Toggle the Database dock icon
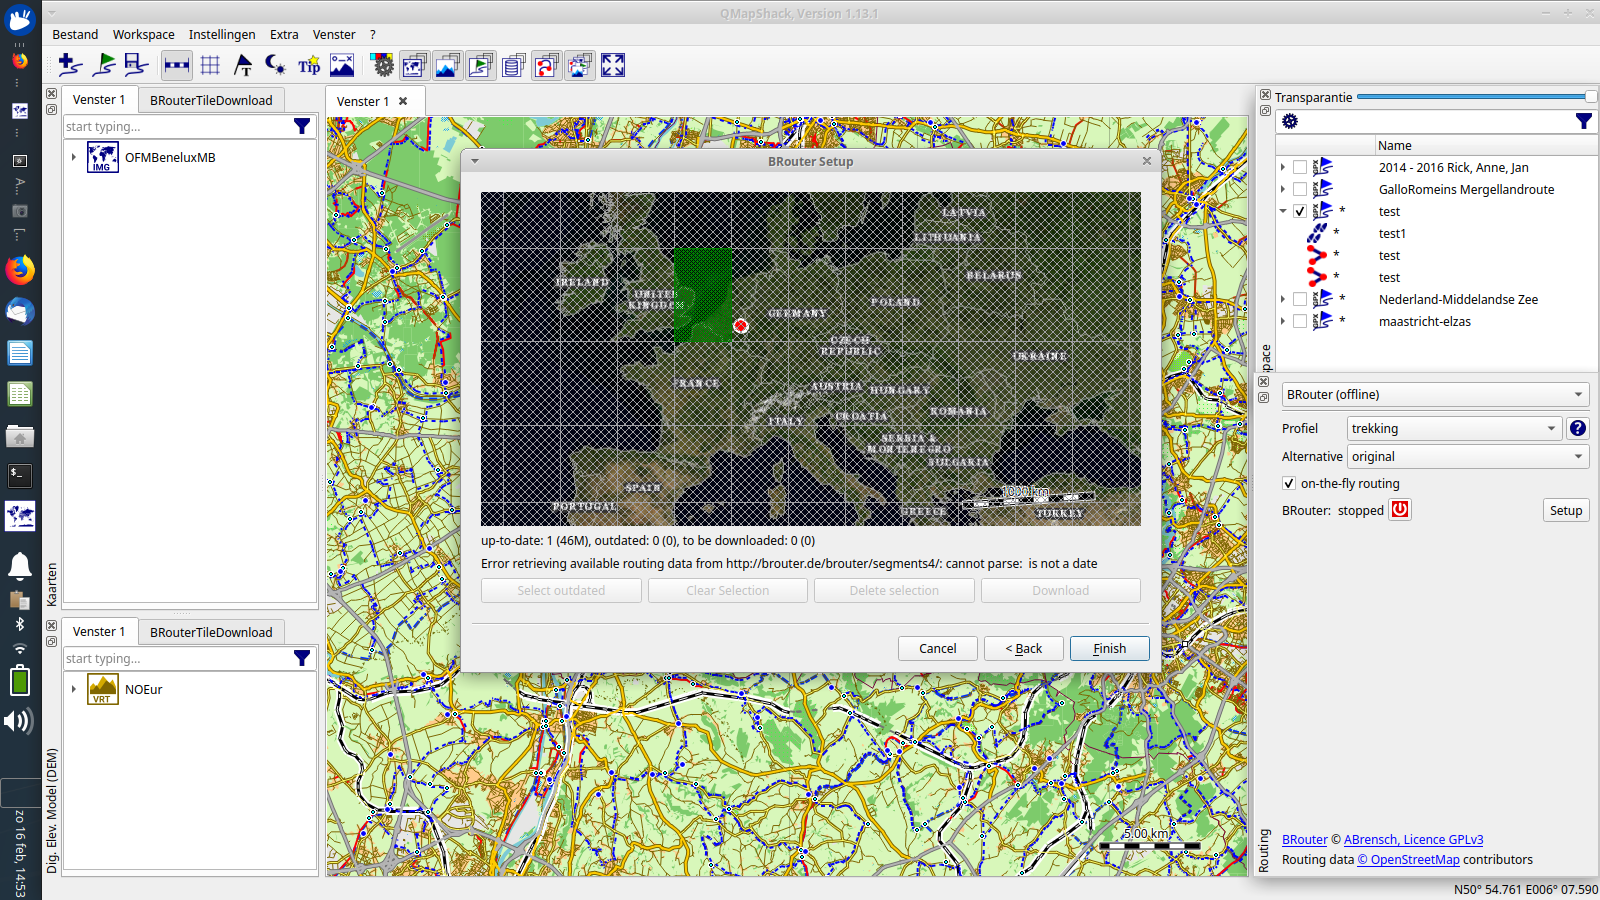Viewport: 1600px width, 900px height. pyautogui.click(x=514, y=66)
